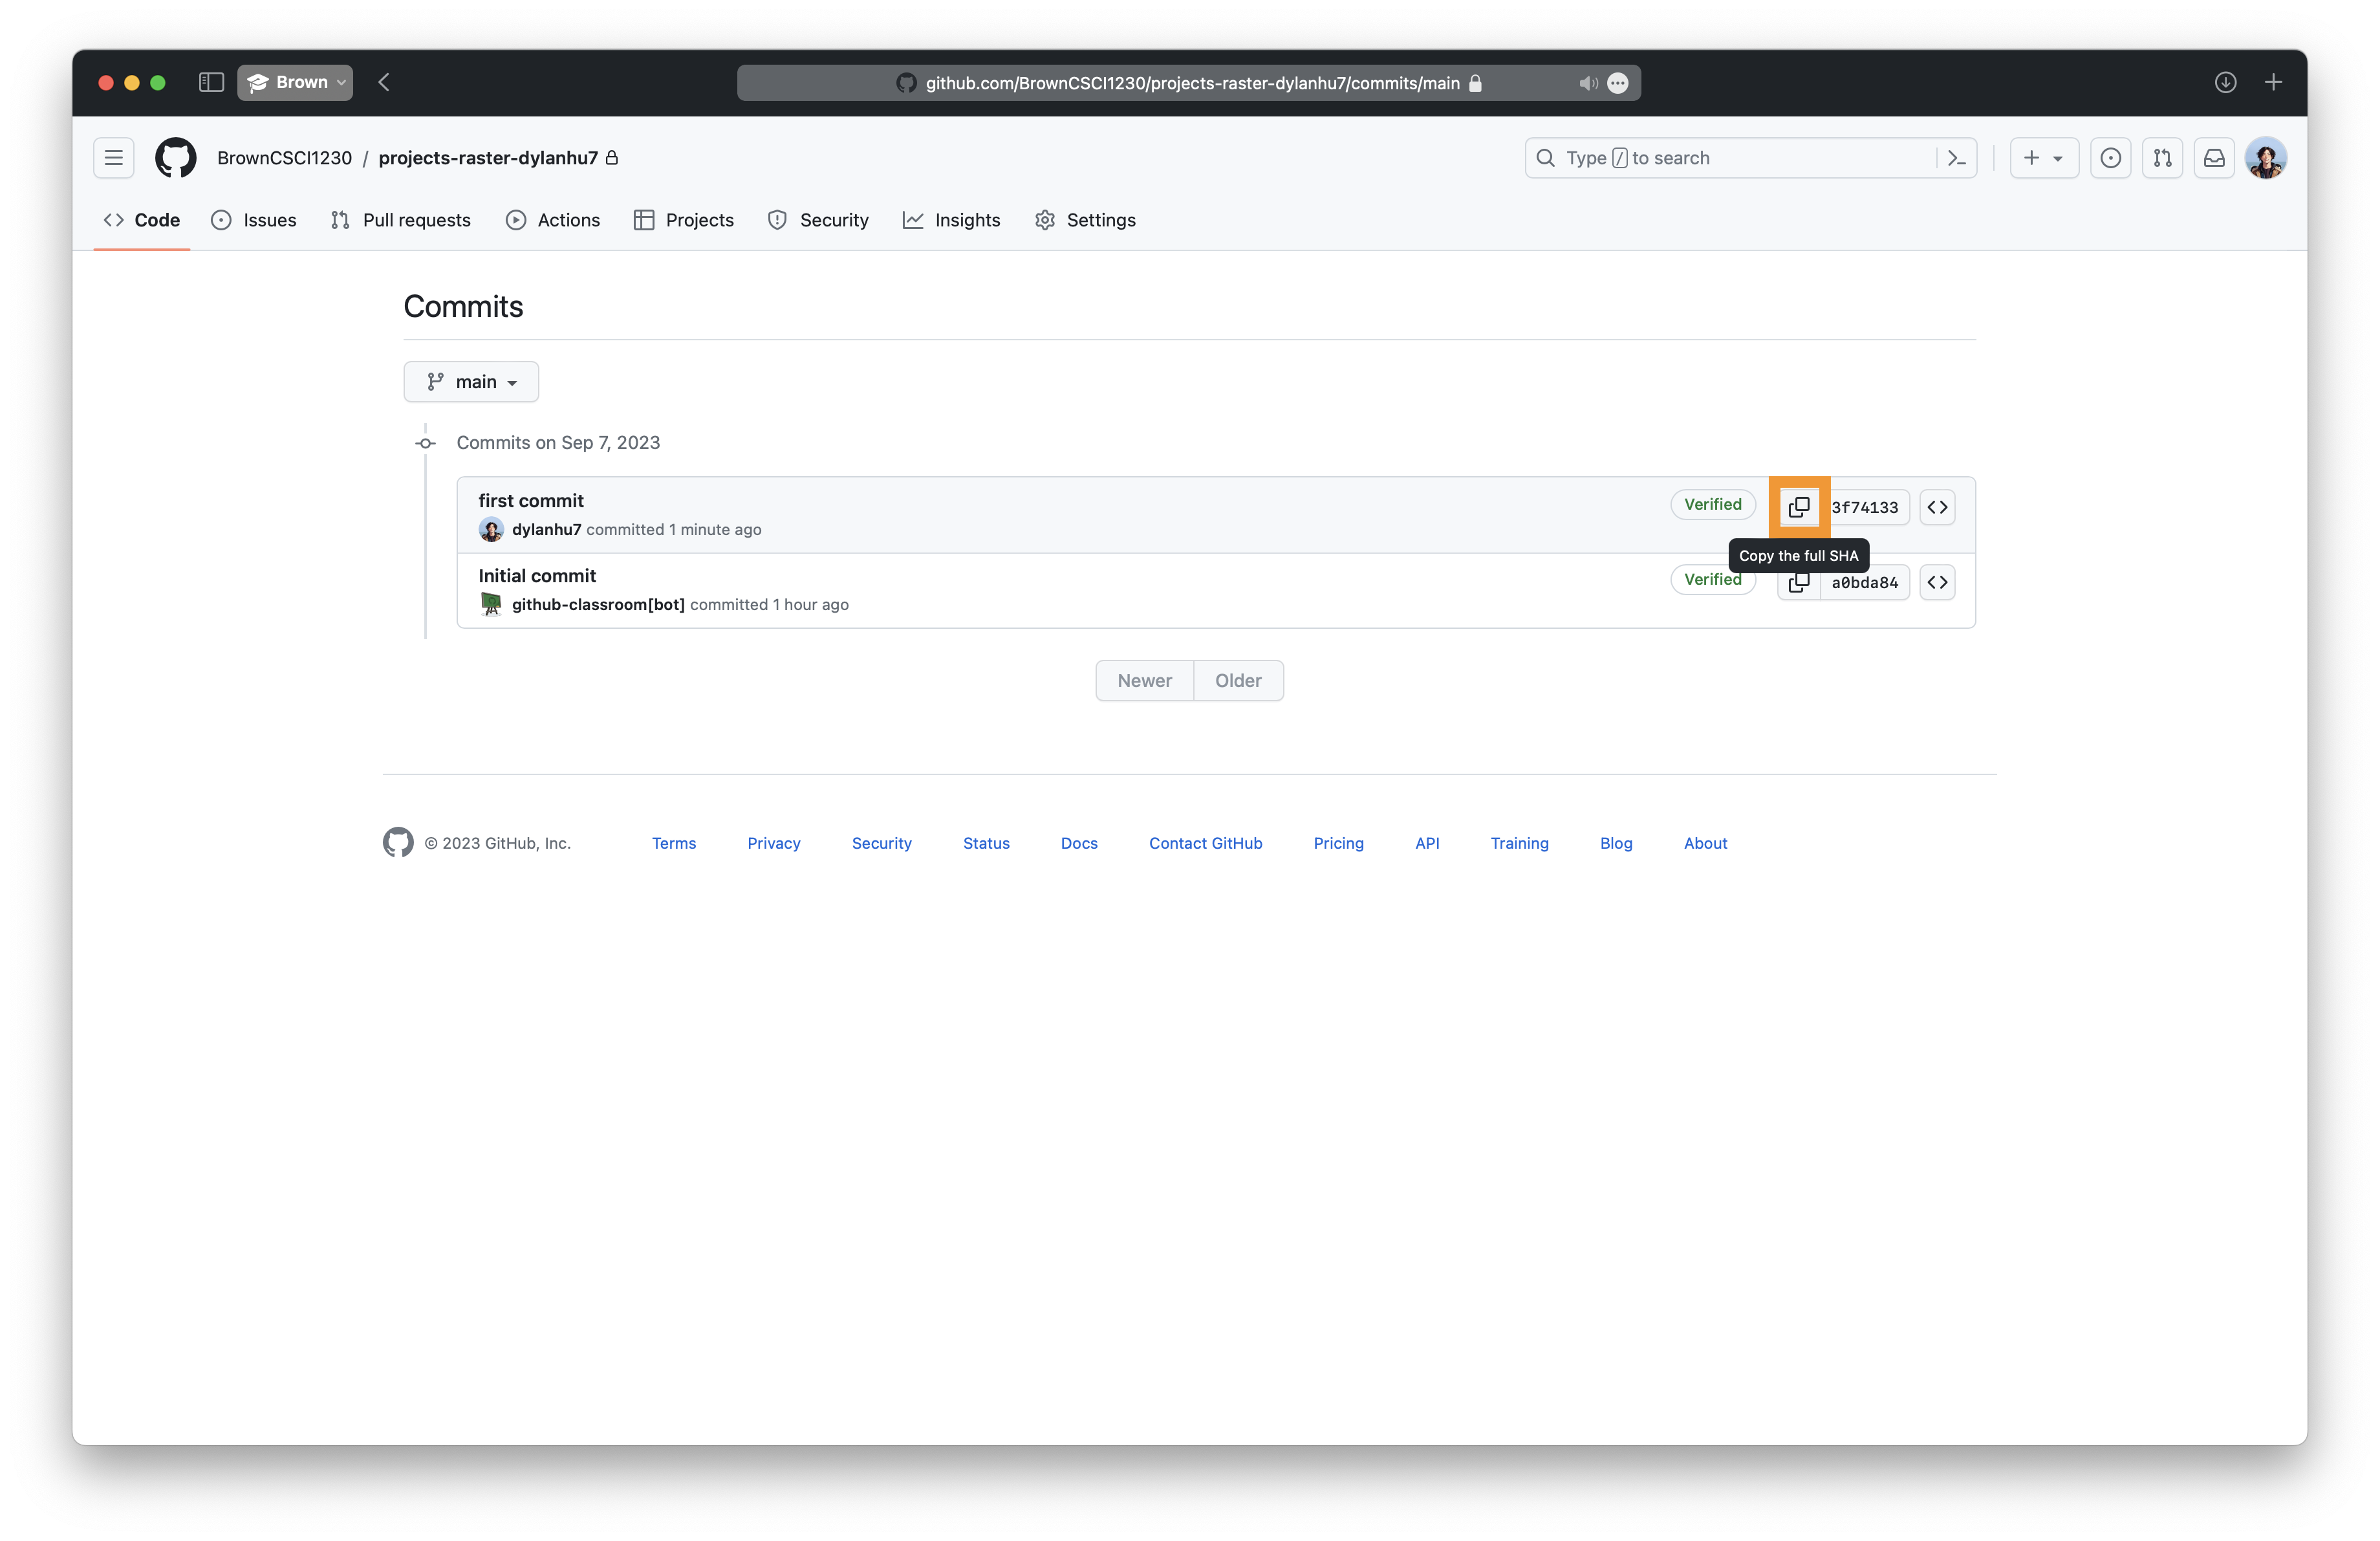Screen dimensions: 2380x1541
Task: Open footer Pricing link
Action: tap(1339, 843)
